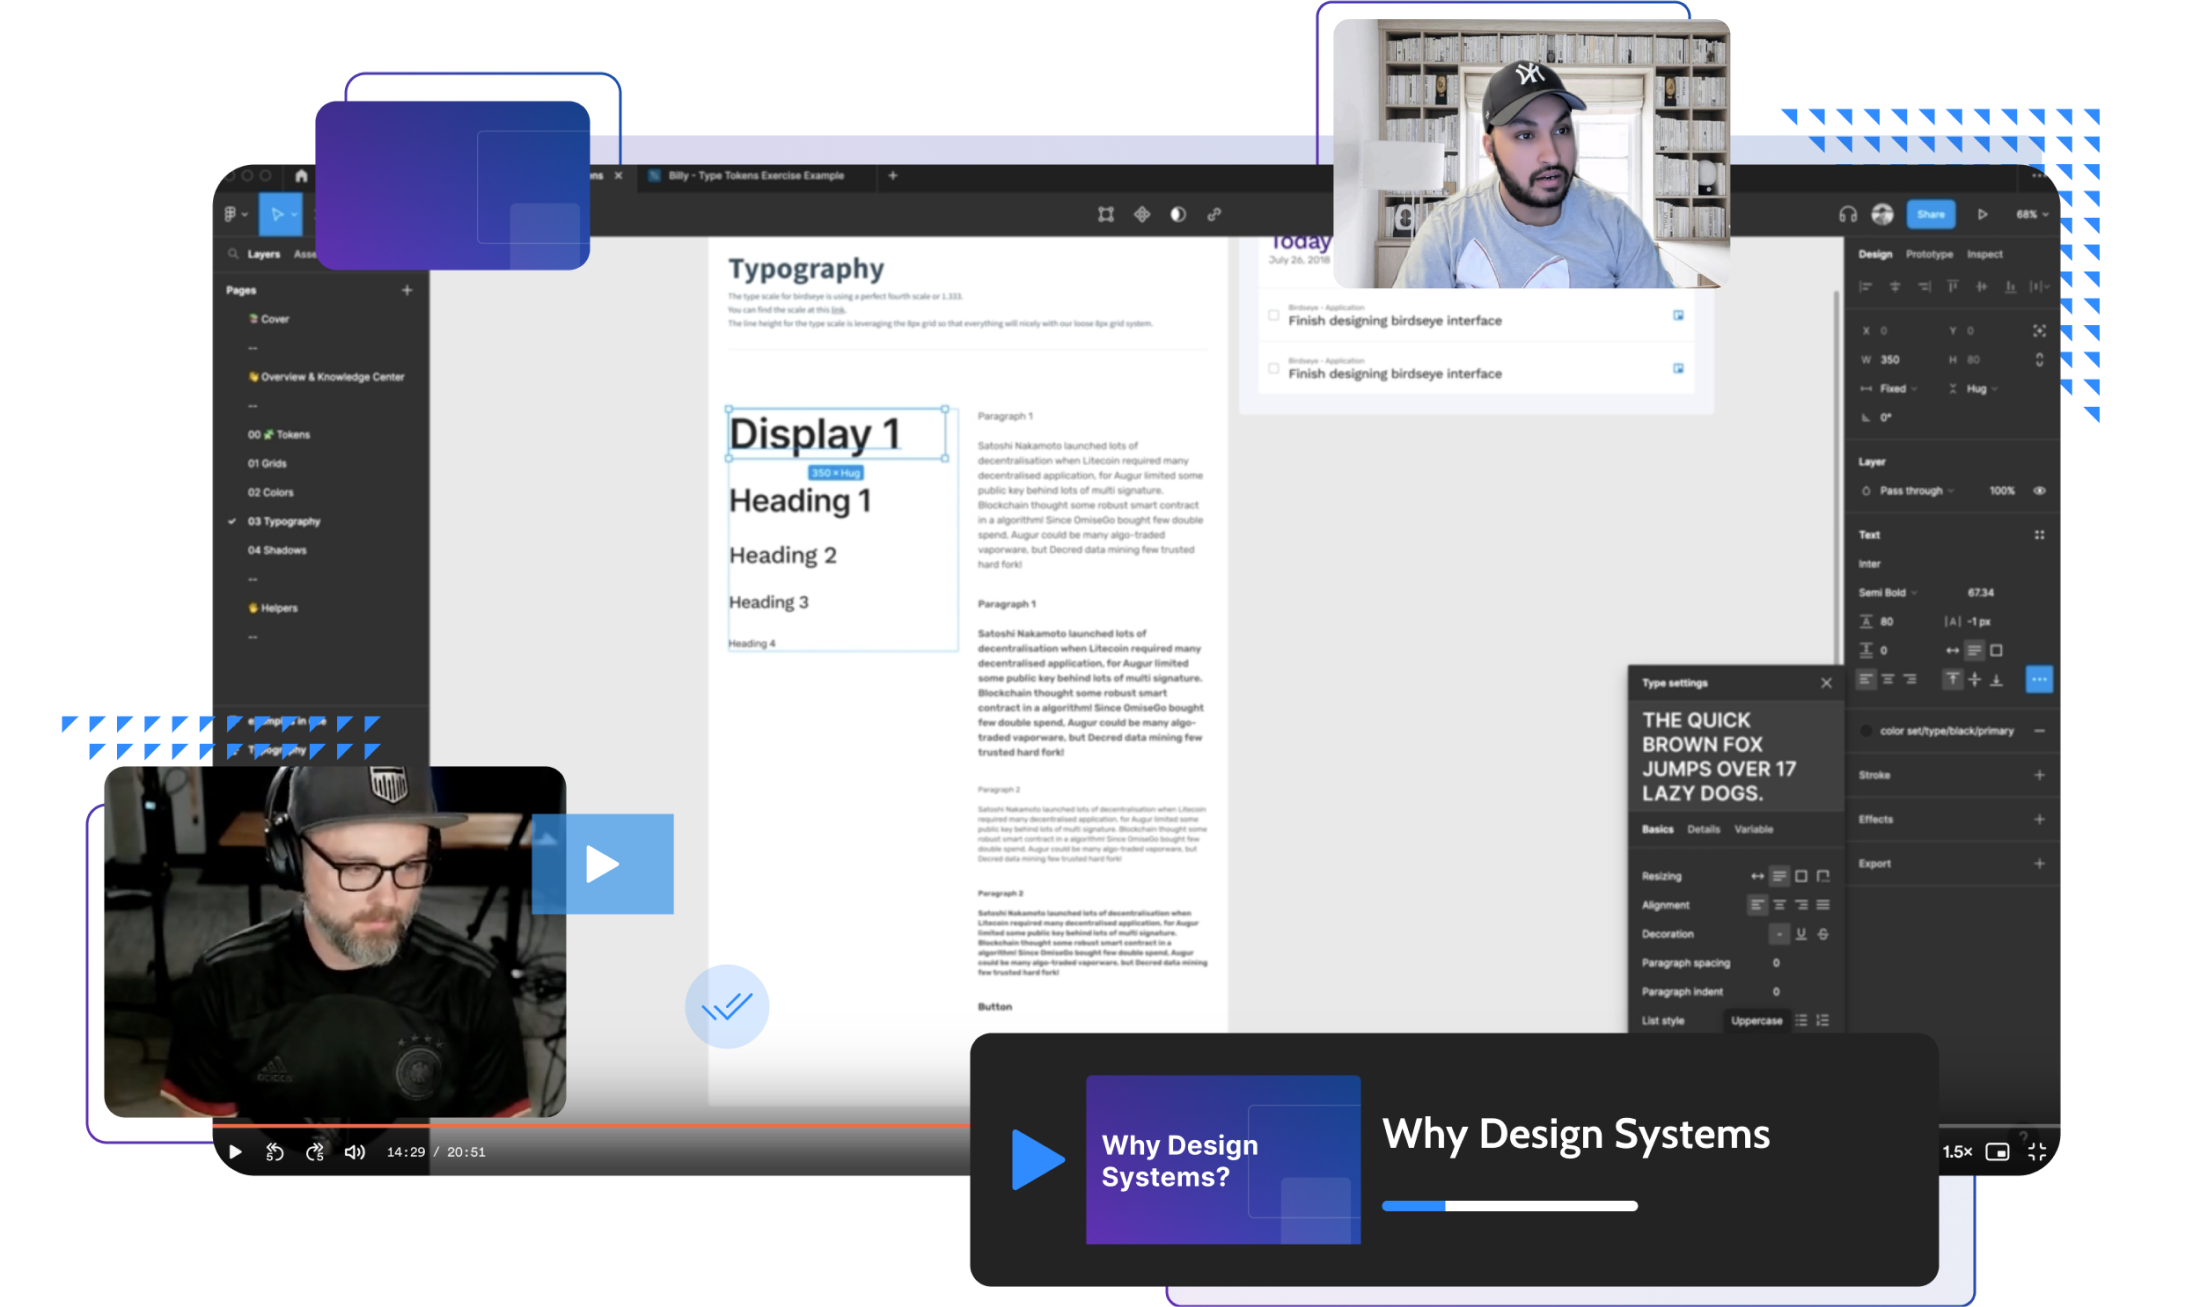The width and height of the screenshot is (2200, 1307).
Task: Switch to the Prototype tab
Action: [x=1929, y=254]
